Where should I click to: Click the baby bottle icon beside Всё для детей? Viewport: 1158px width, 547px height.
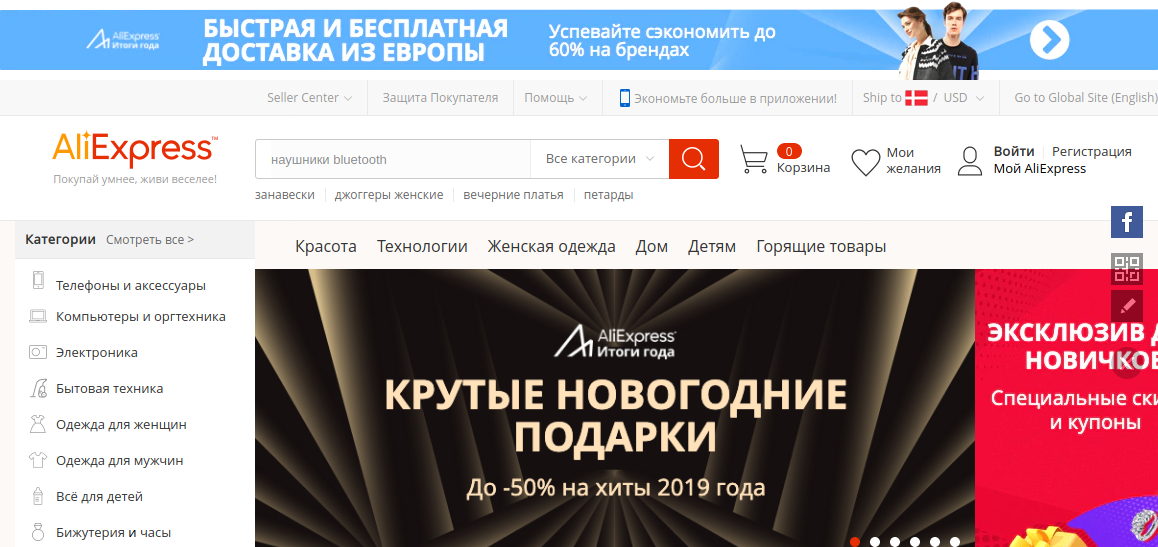38,496
